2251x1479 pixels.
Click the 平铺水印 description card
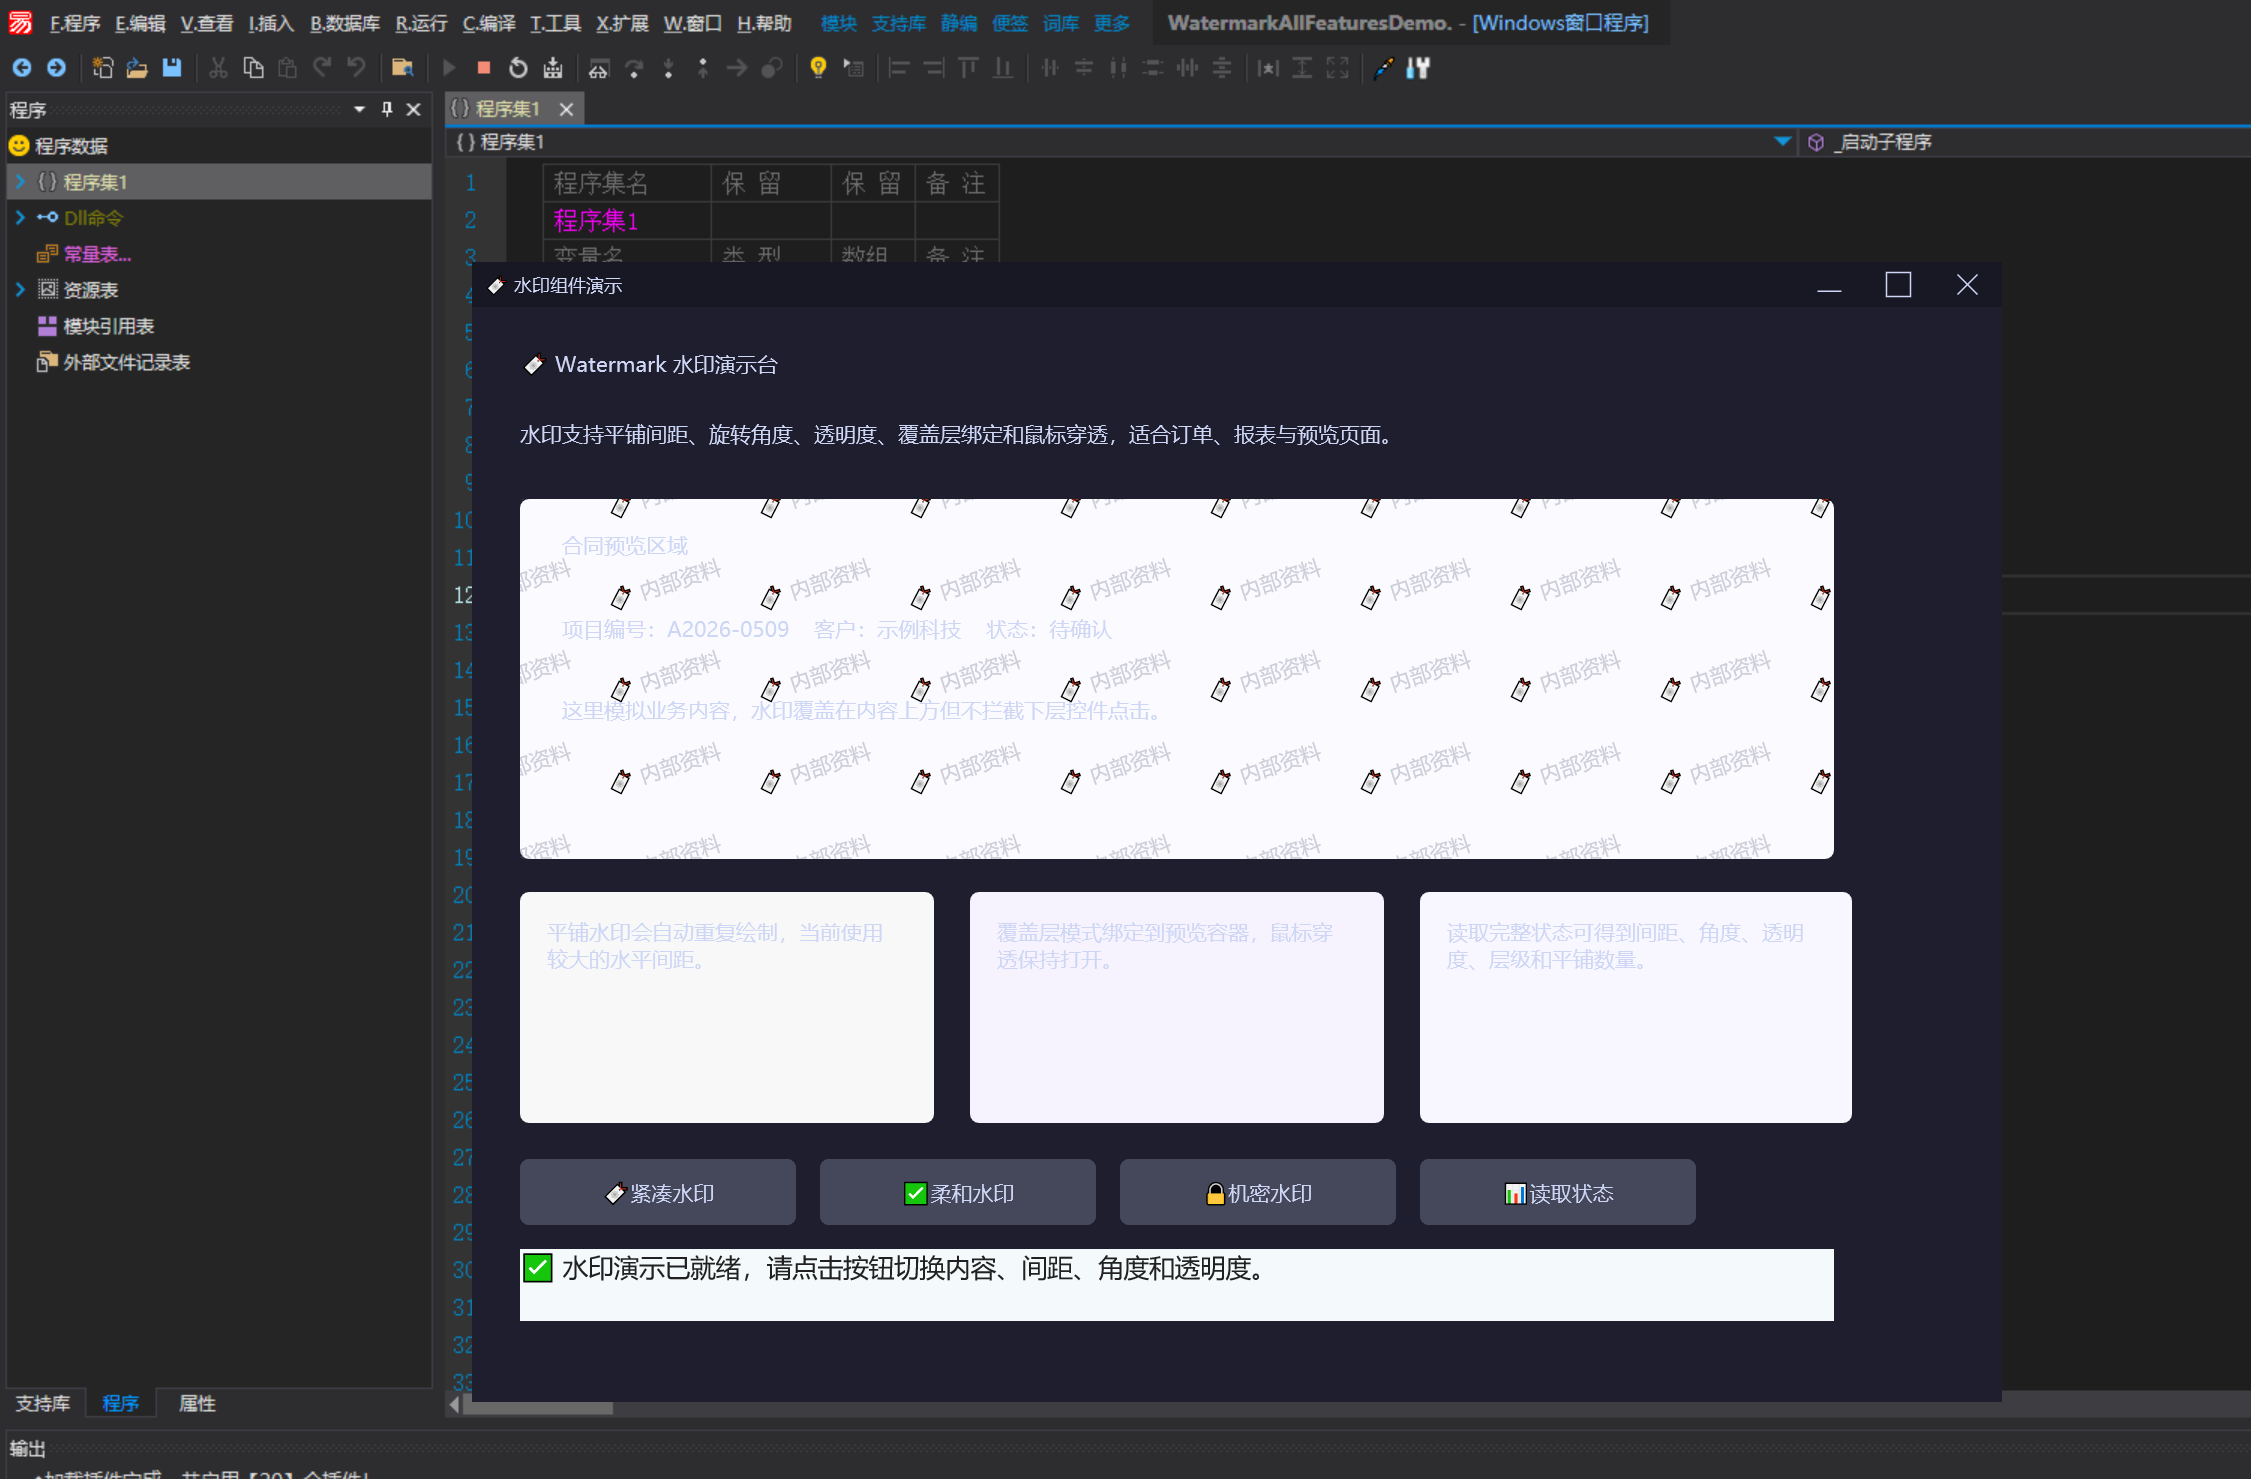coord(727,1007)
